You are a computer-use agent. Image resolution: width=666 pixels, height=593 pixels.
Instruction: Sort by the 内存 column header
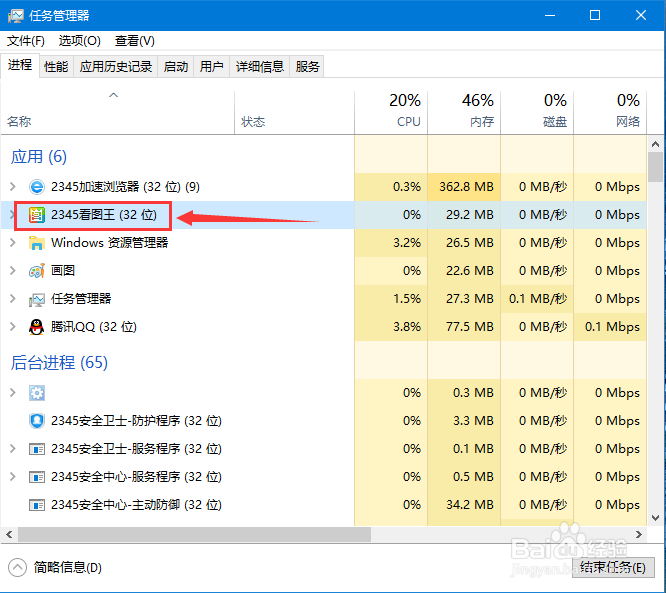[464, 113]
